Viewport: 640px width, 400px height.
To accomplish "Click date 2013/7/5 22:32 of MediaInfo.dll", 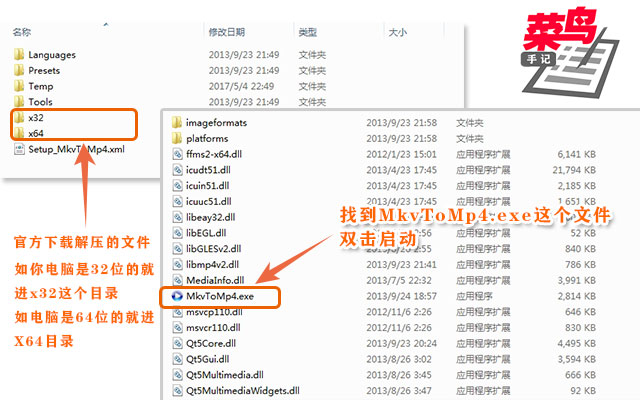I will (399, 280).
